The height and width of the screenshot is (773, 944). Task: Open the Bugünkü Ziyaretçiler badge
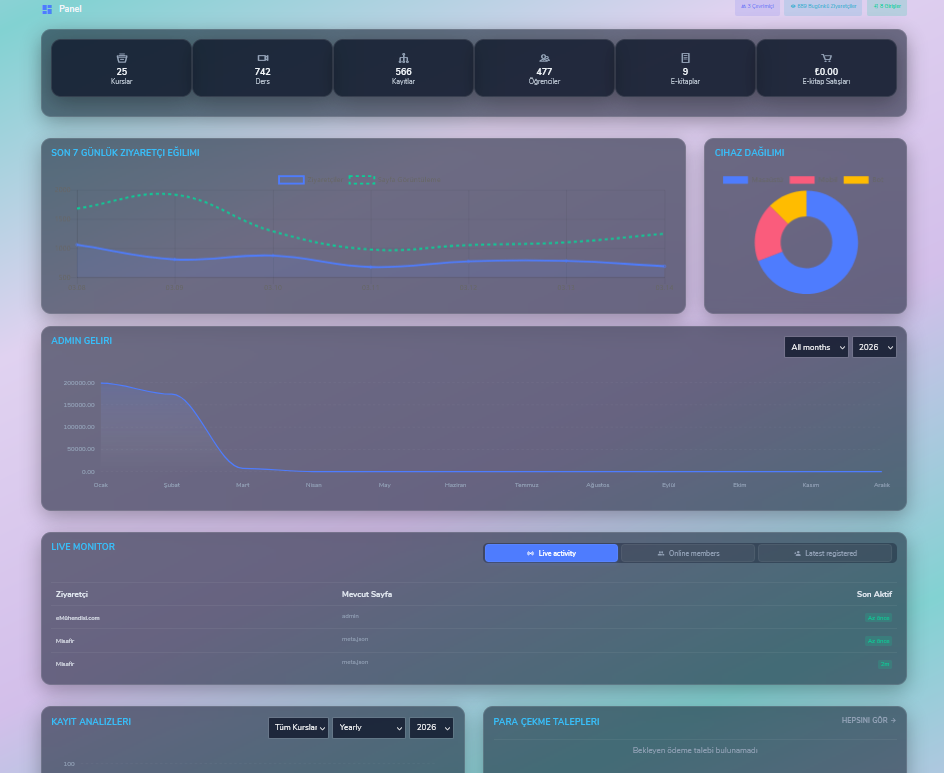click(x=823, y=7)
